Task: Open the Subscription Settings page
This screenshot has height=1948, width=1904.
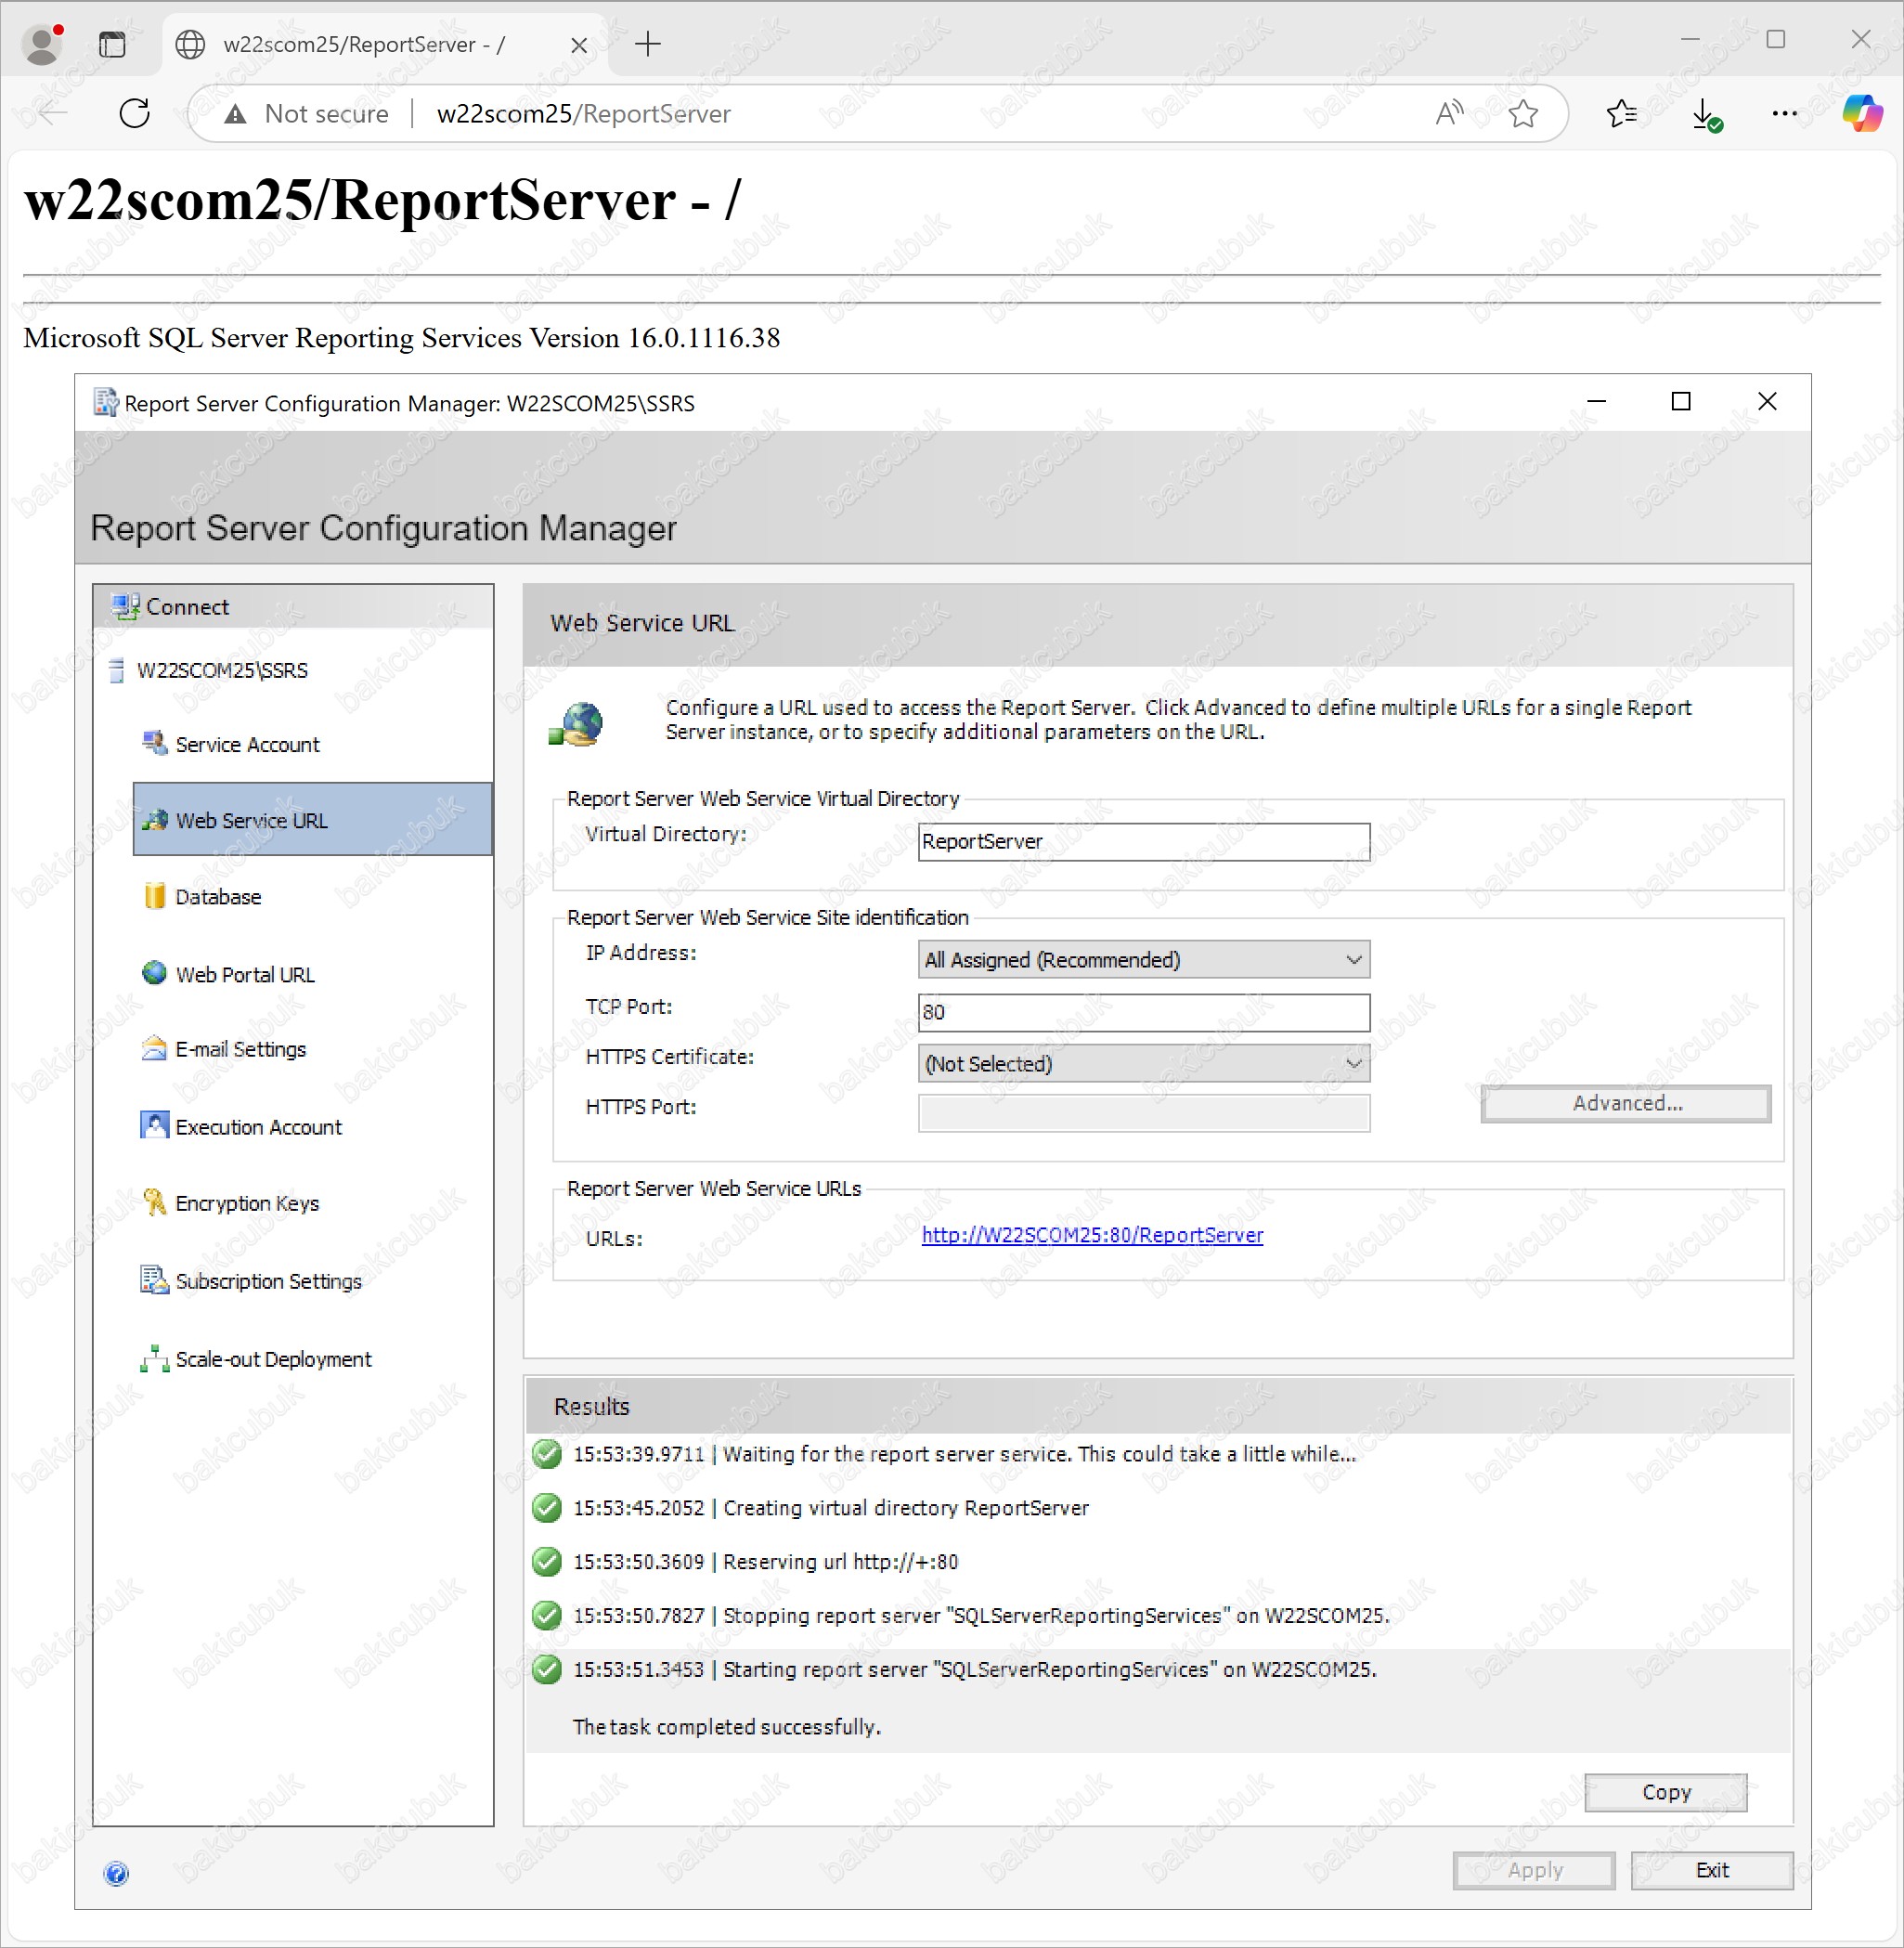Action: pyautogui.click(x=268, y=1281)
